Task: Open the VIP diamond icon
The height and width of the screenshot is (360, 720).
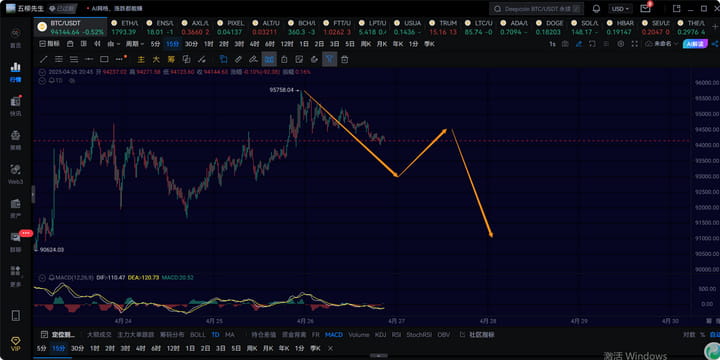Action: point(15,343)
